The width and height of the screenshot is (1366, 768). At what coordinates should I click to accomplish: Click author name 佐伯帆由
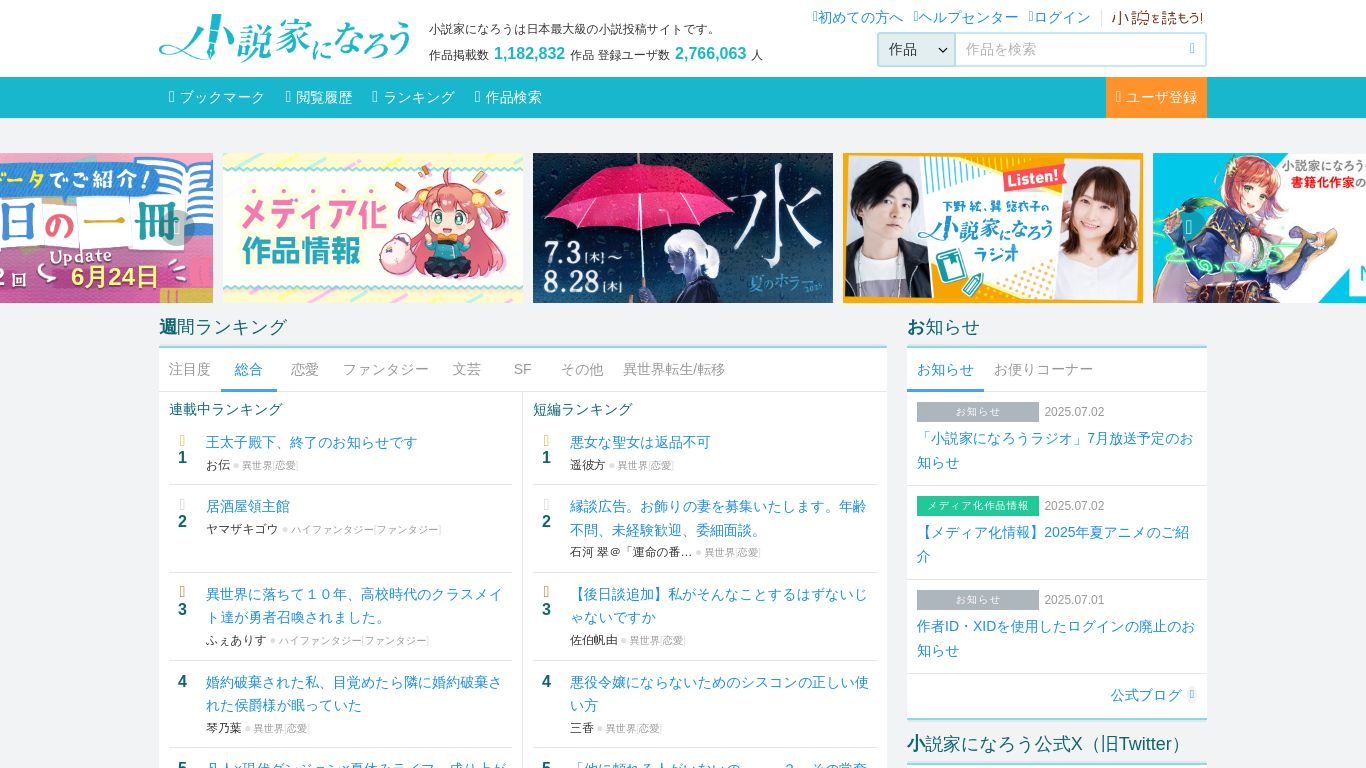594,640
